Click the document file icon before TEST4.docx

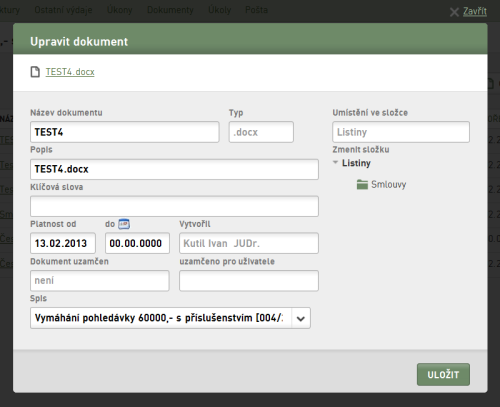tap(35, 72)
